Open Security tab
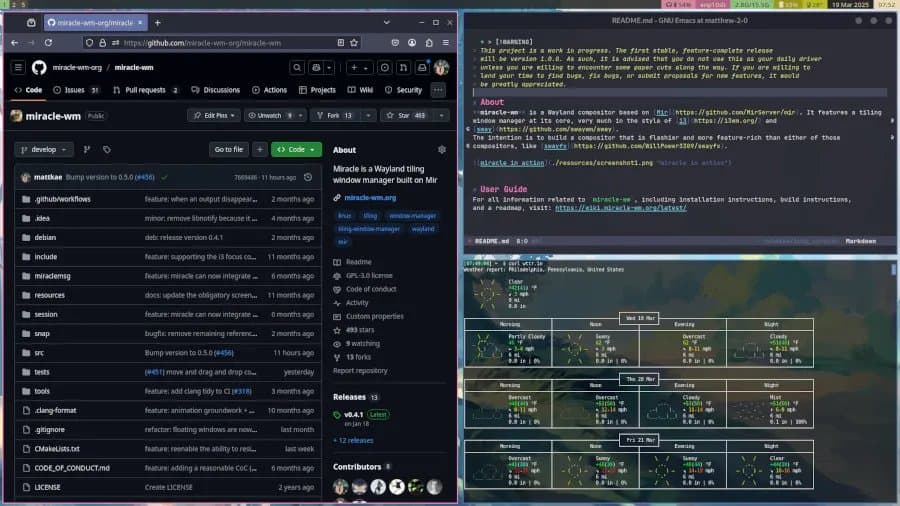This screenshot has height=506, width=900. pos(404,90)
